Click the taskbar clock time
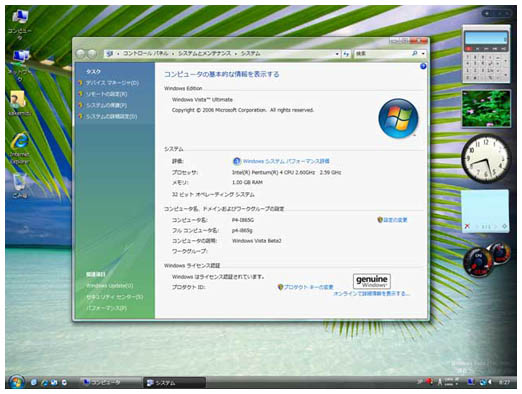 (x=504, y=382)
